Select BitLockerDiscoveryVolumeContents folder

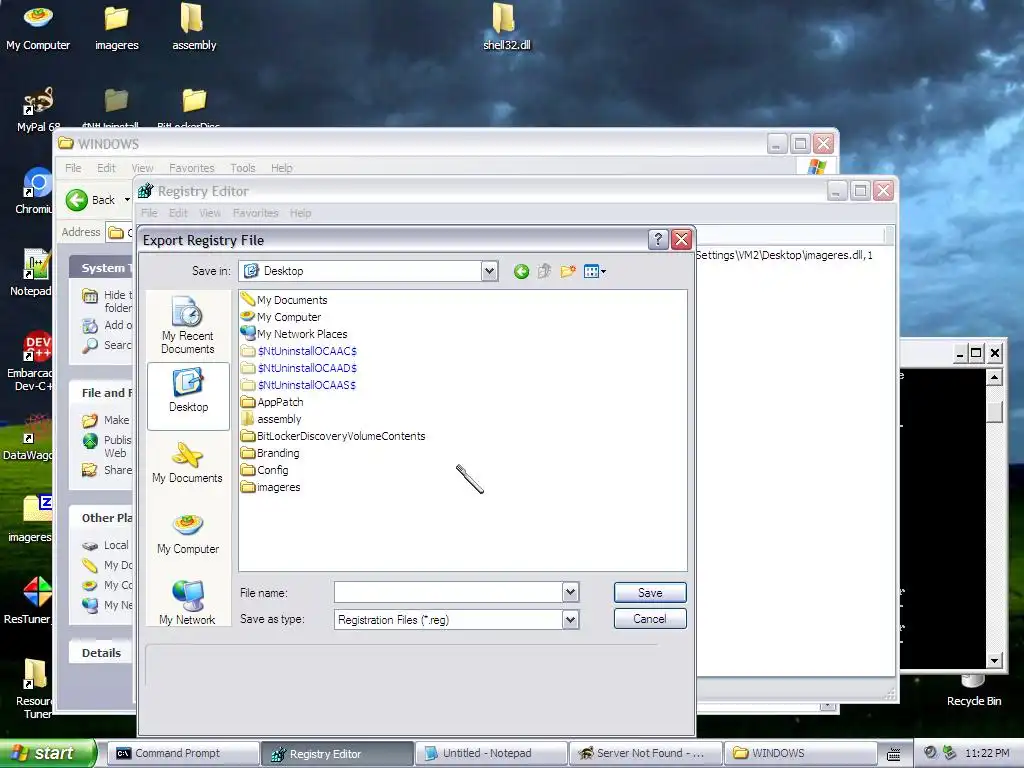(x=333, y=436)
